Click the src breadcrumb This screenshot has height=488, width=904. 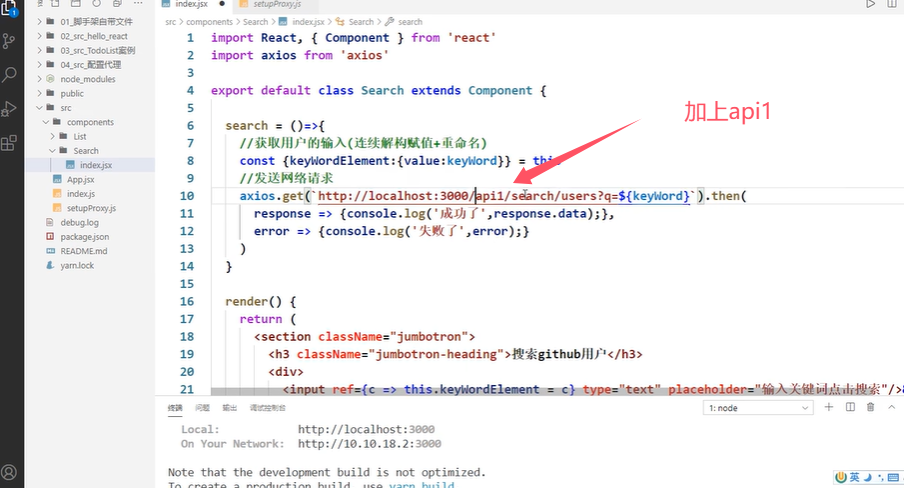coord(171,22)
